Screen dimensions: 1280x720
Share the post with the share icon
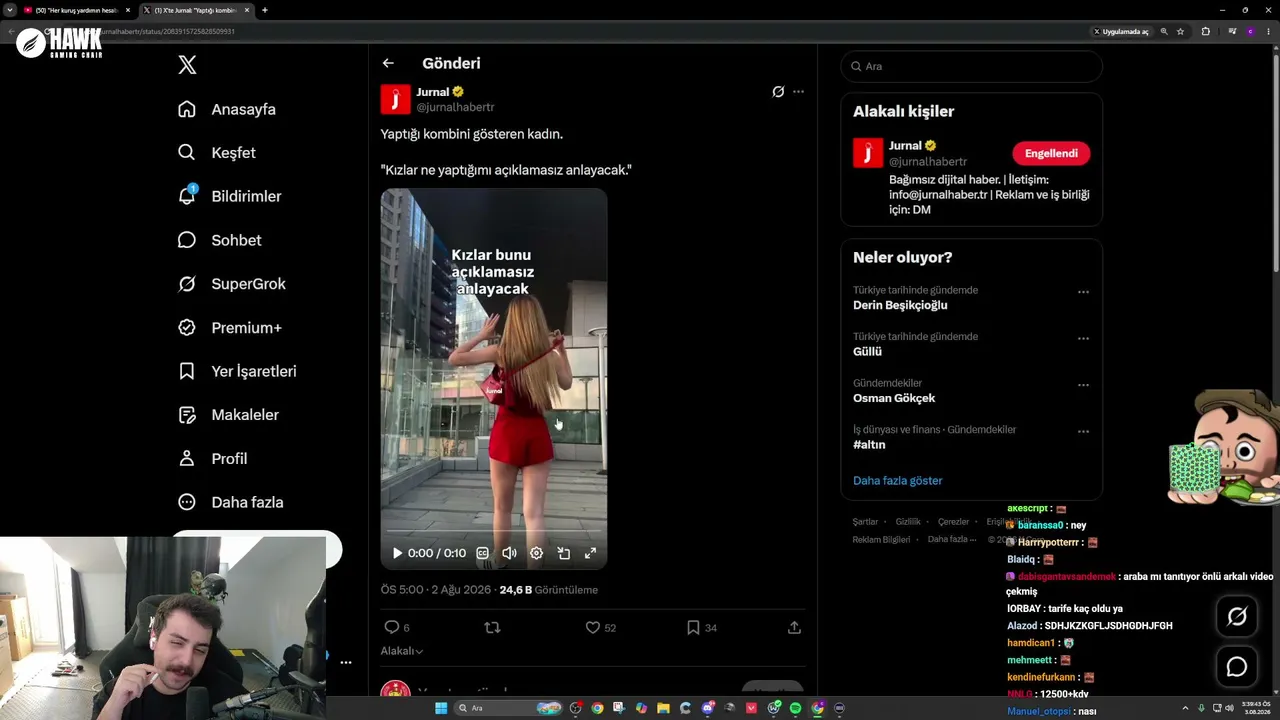pyautogui.click(x=794, y=627)
